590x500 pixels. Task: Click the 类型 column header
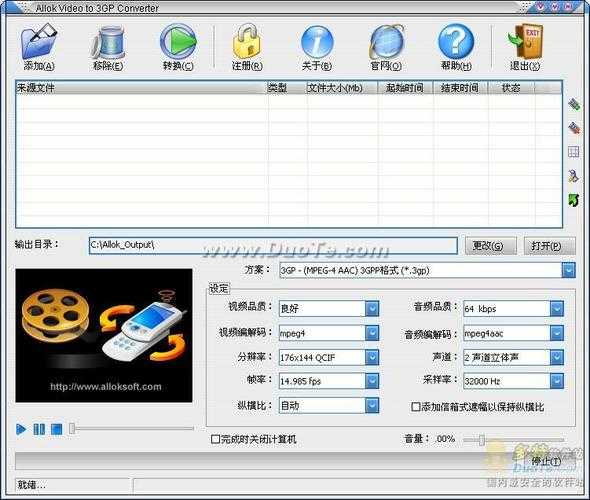pyautogui.click(x=287, y=88)
